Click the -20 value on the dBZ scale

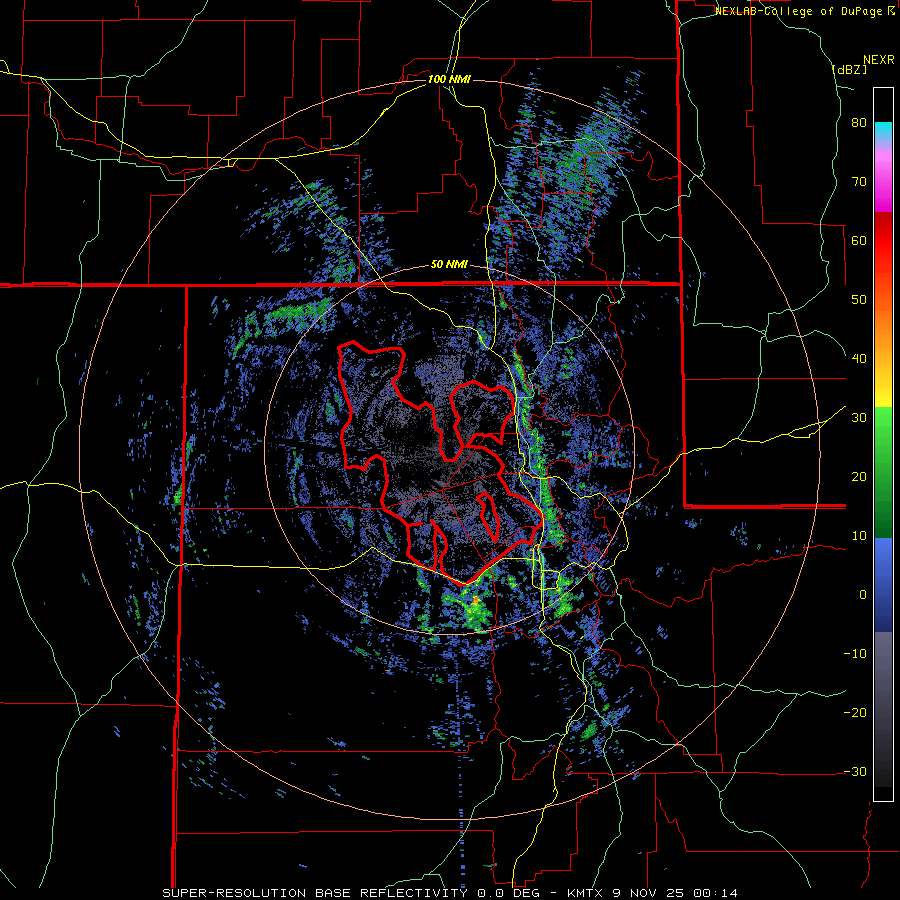pyautogui.click(x=855, y=713)
